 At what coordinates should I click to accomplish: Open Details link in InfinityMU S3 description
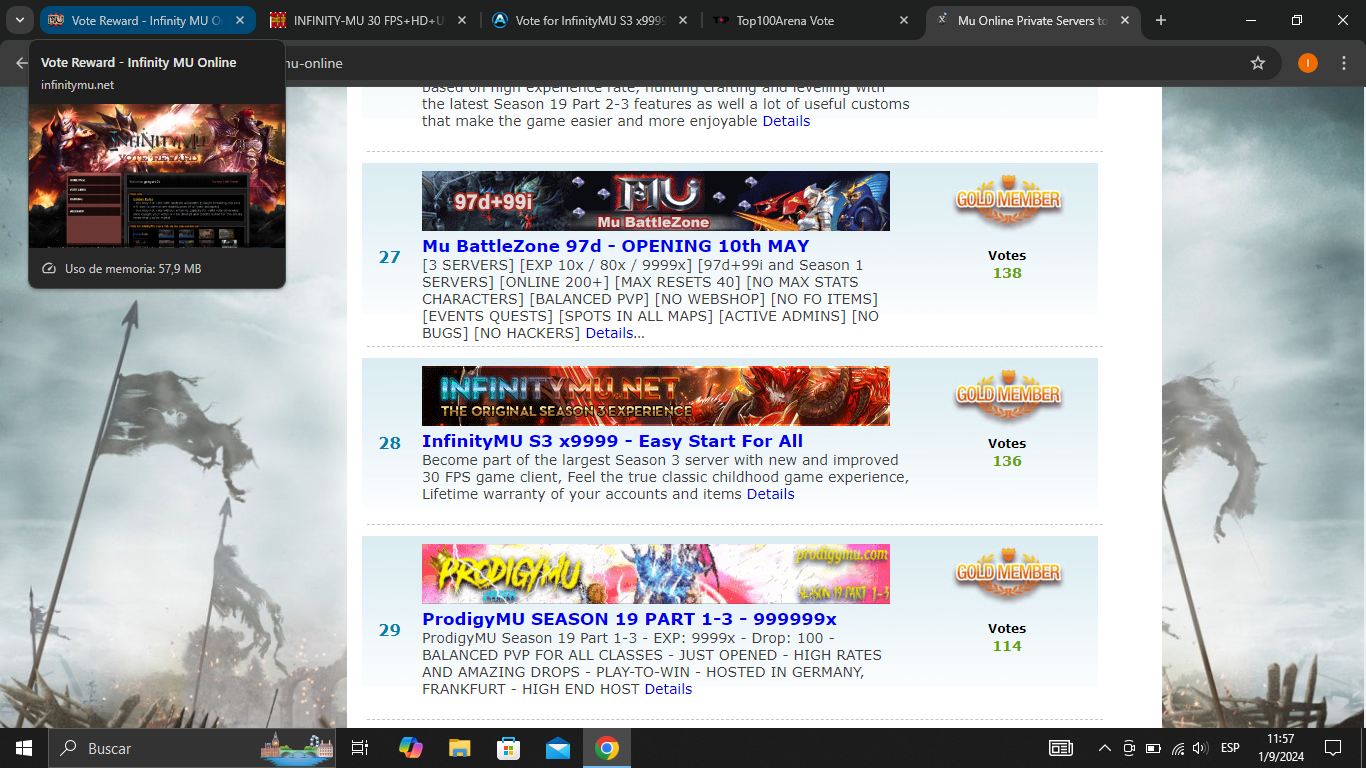tap(771, 494)
